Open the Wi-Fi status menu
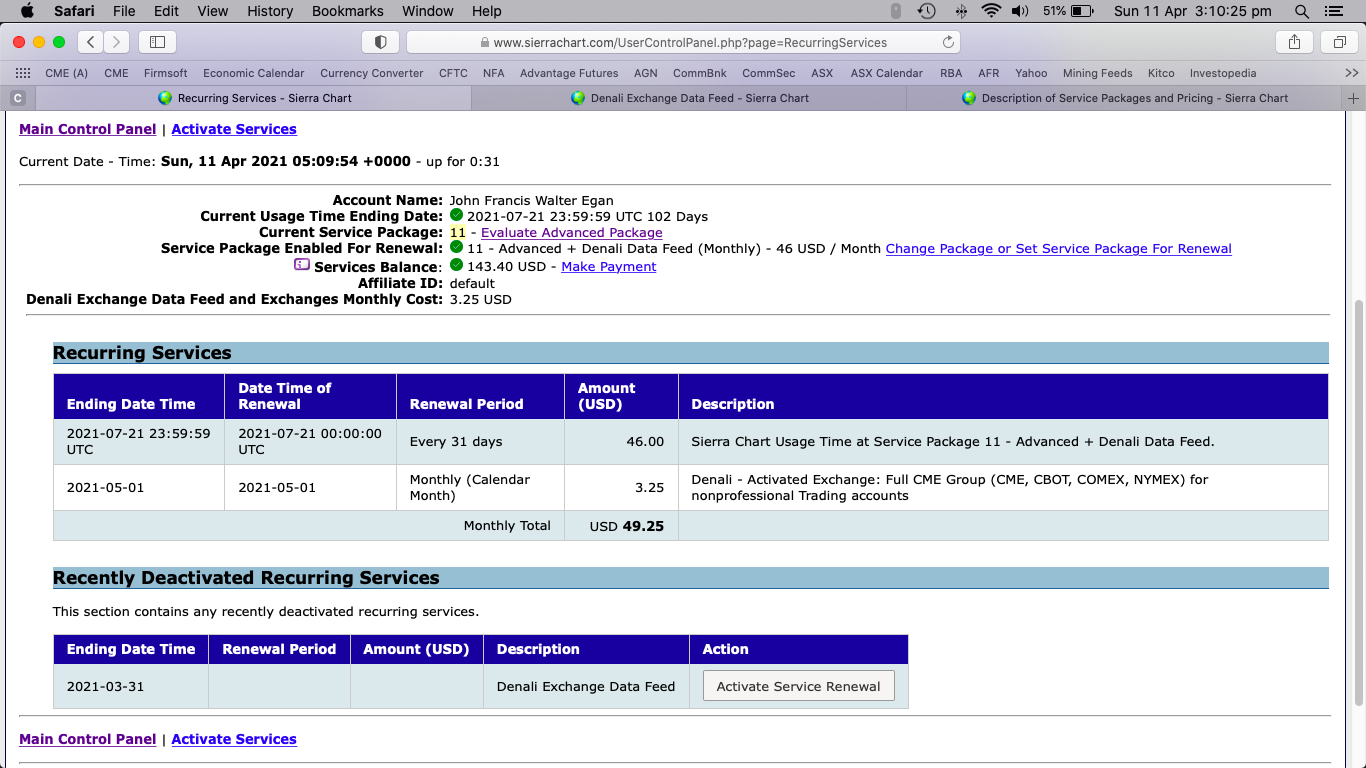 (x=991, y=11)
